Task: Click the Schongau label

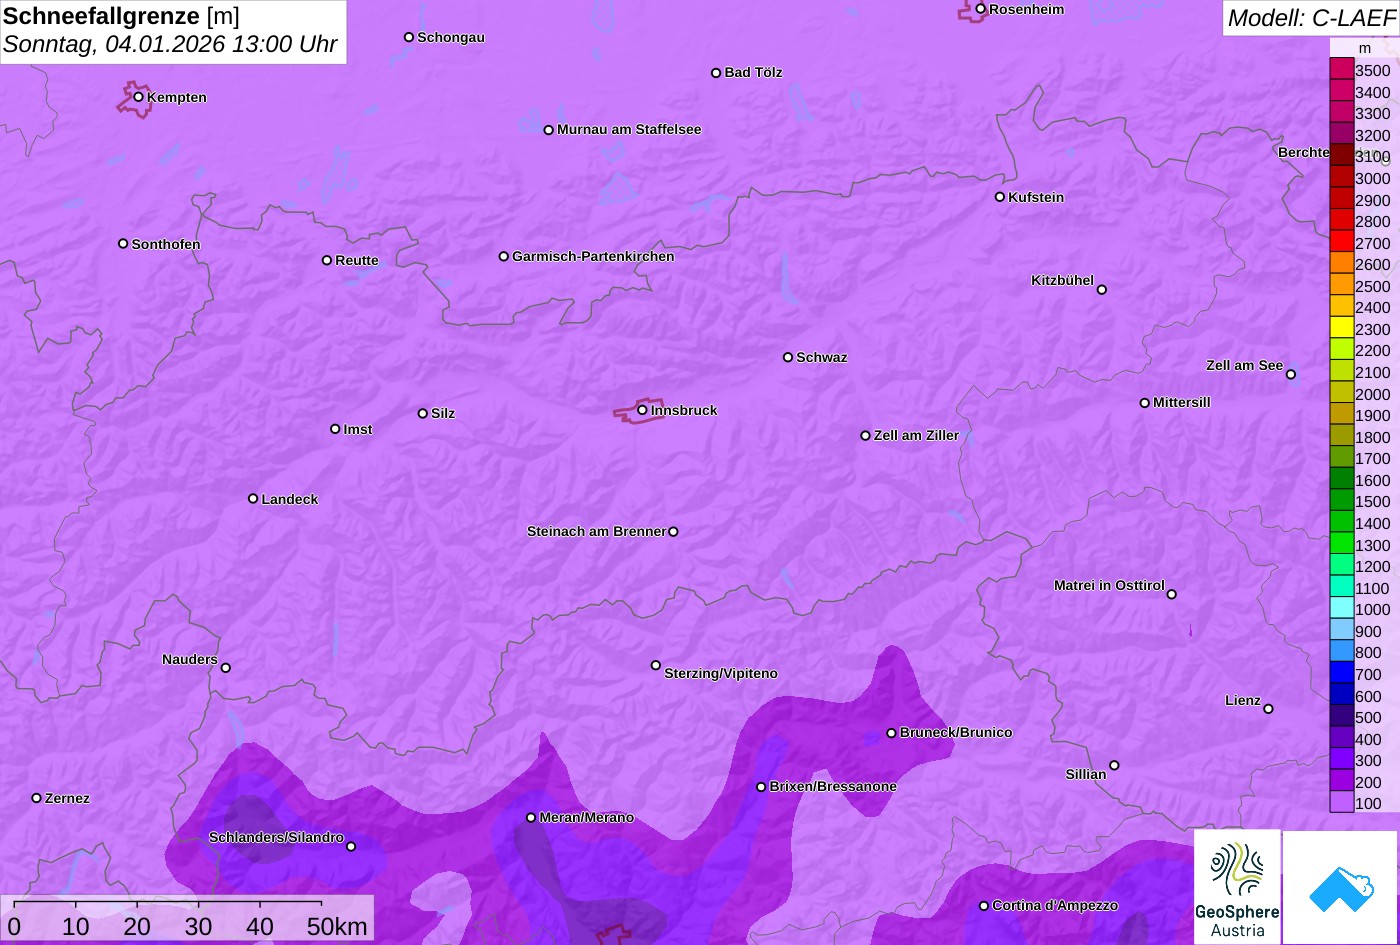Action: tap(451, 37)
